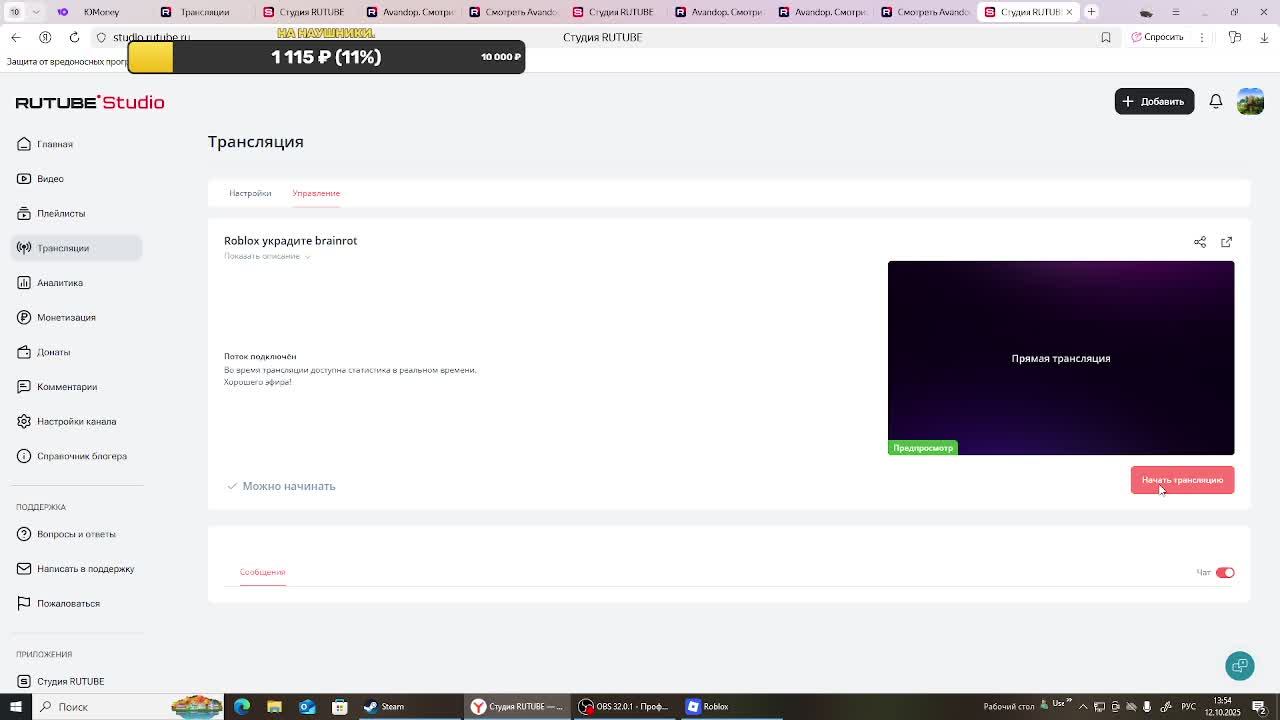Open Windows Start menu
The width and height of the screenshot is (1280, 720).
16,707
